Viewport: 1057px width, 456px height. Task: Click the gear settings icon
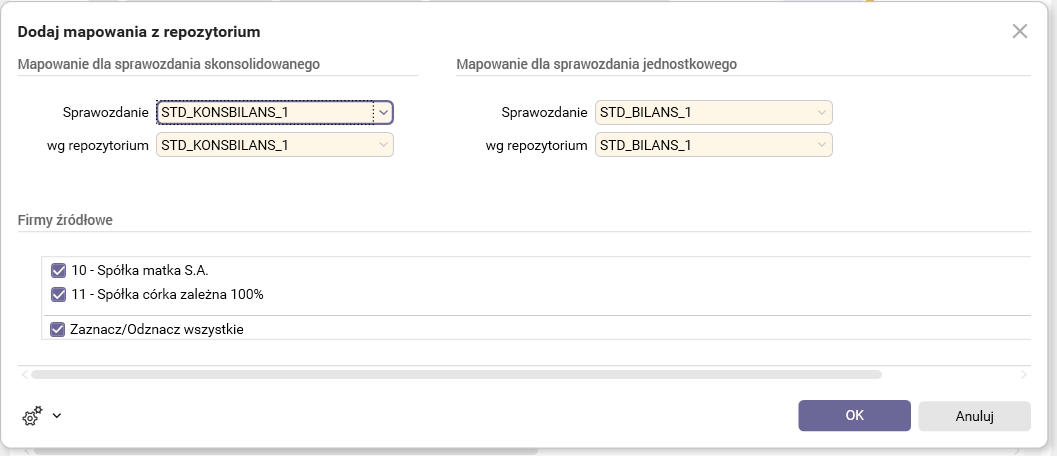pos(31,416)
